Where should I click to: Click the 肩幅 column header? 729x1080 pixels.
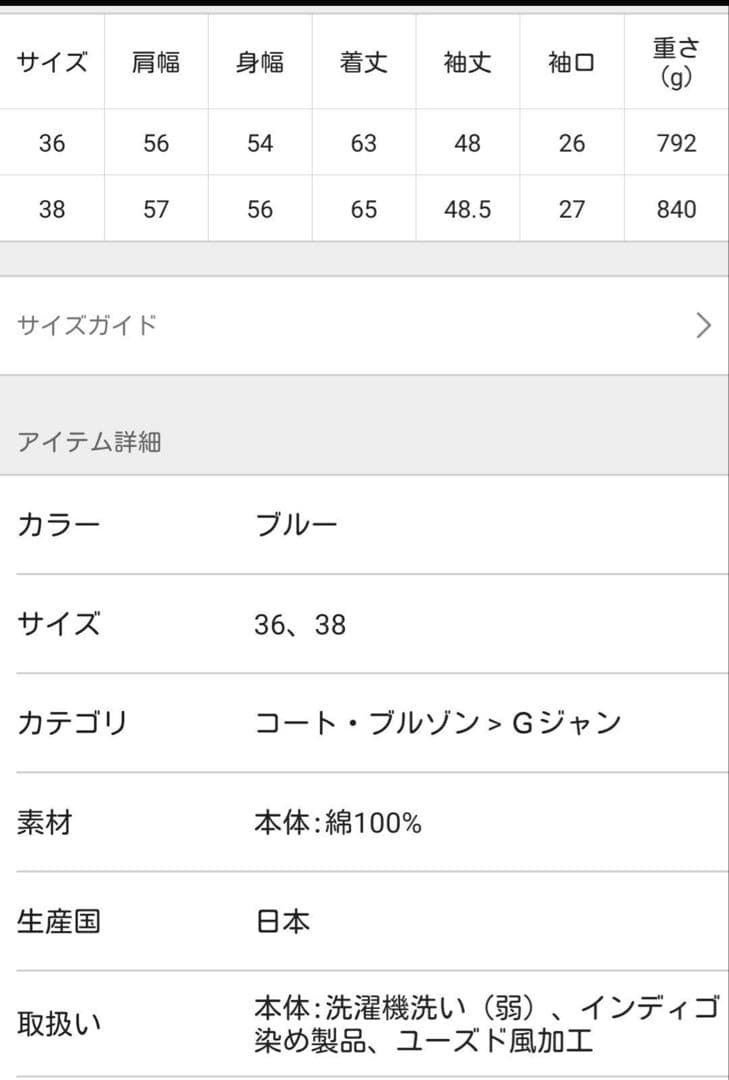(x=155, y=62)
